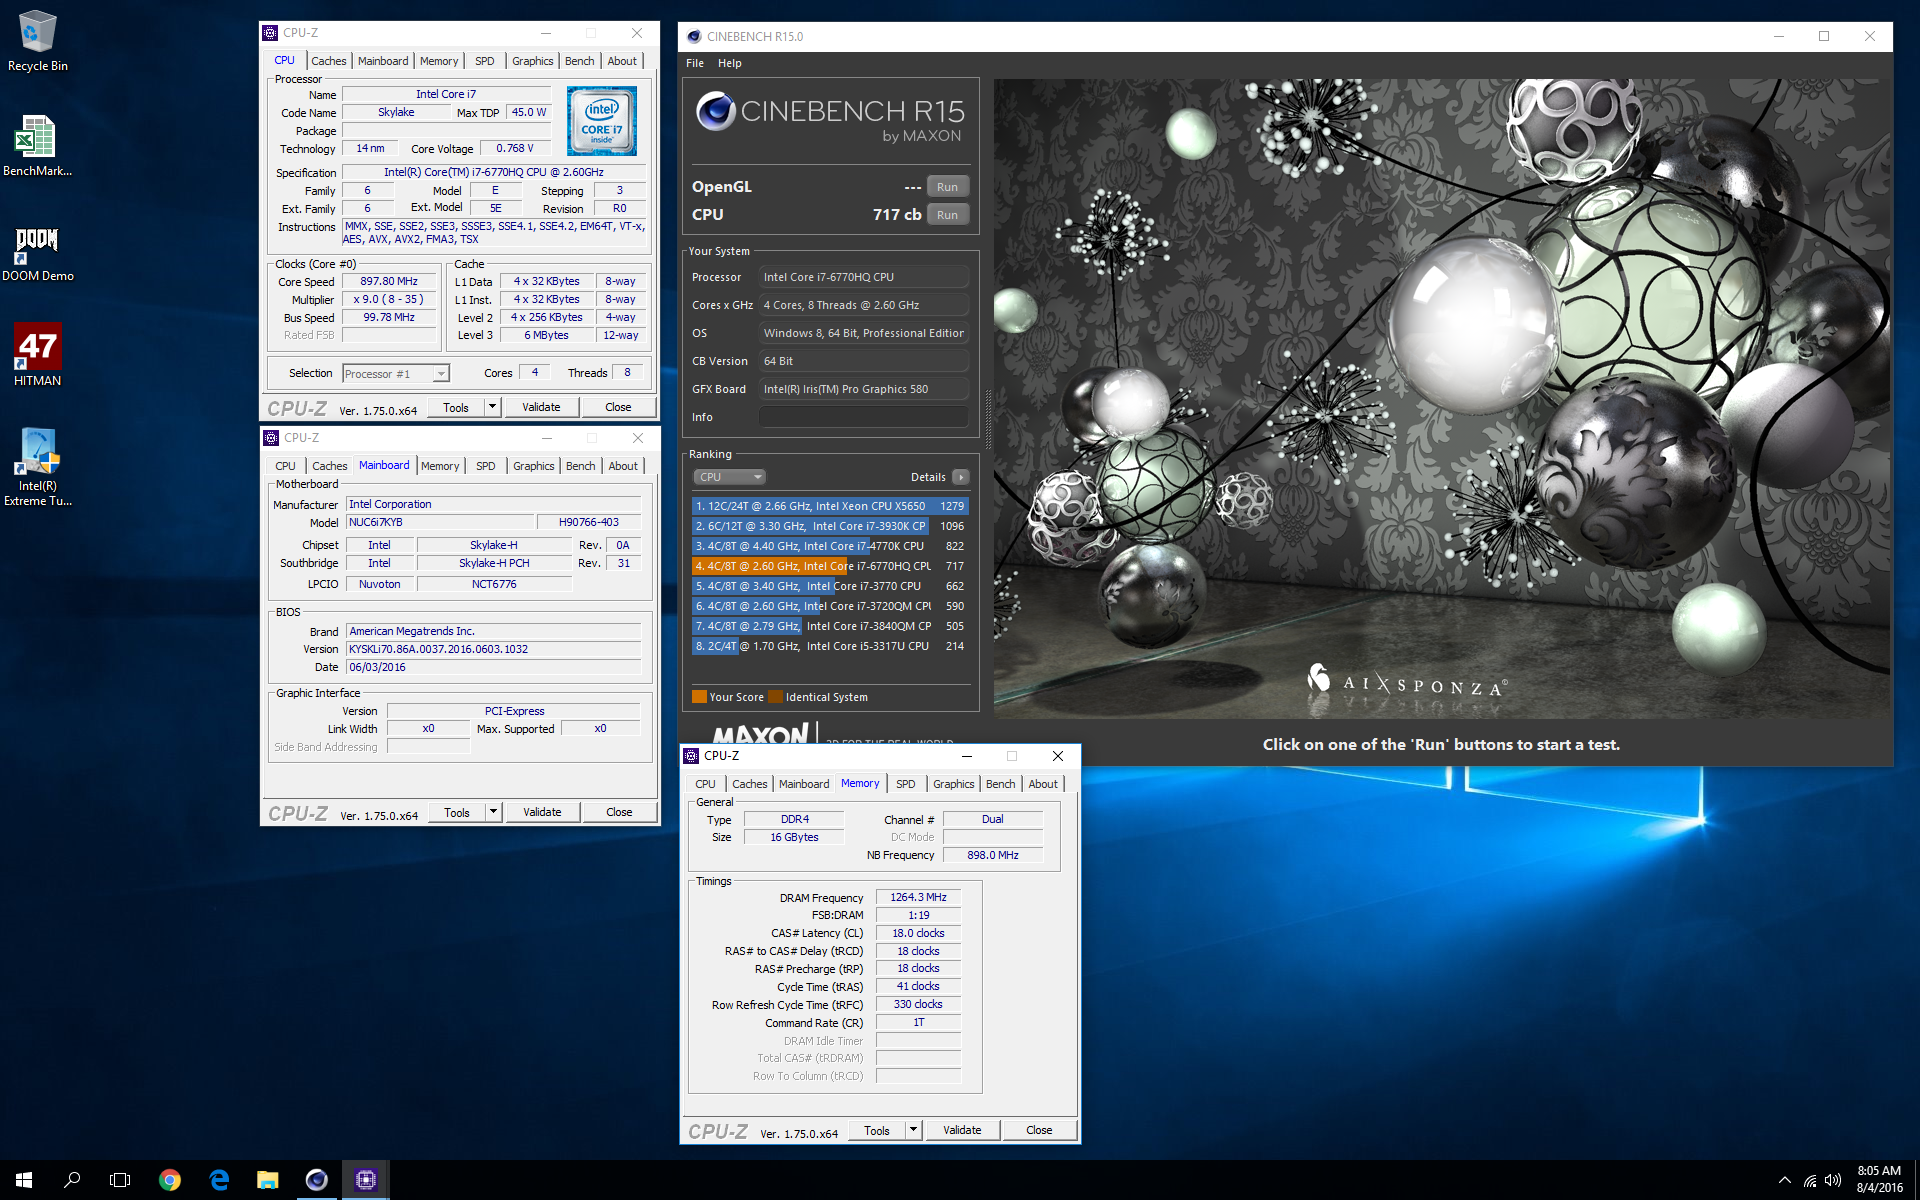Open About tab in Memory CPU-Z window
The image size is (1920, 1200).
[1043, 784]
